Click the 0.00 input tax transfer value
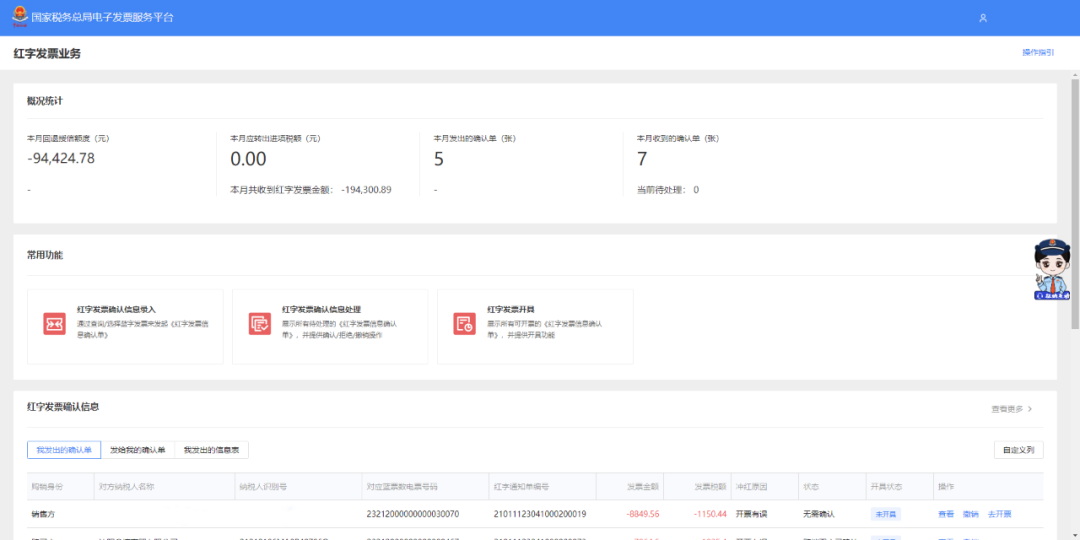 [x=248, y=159]
